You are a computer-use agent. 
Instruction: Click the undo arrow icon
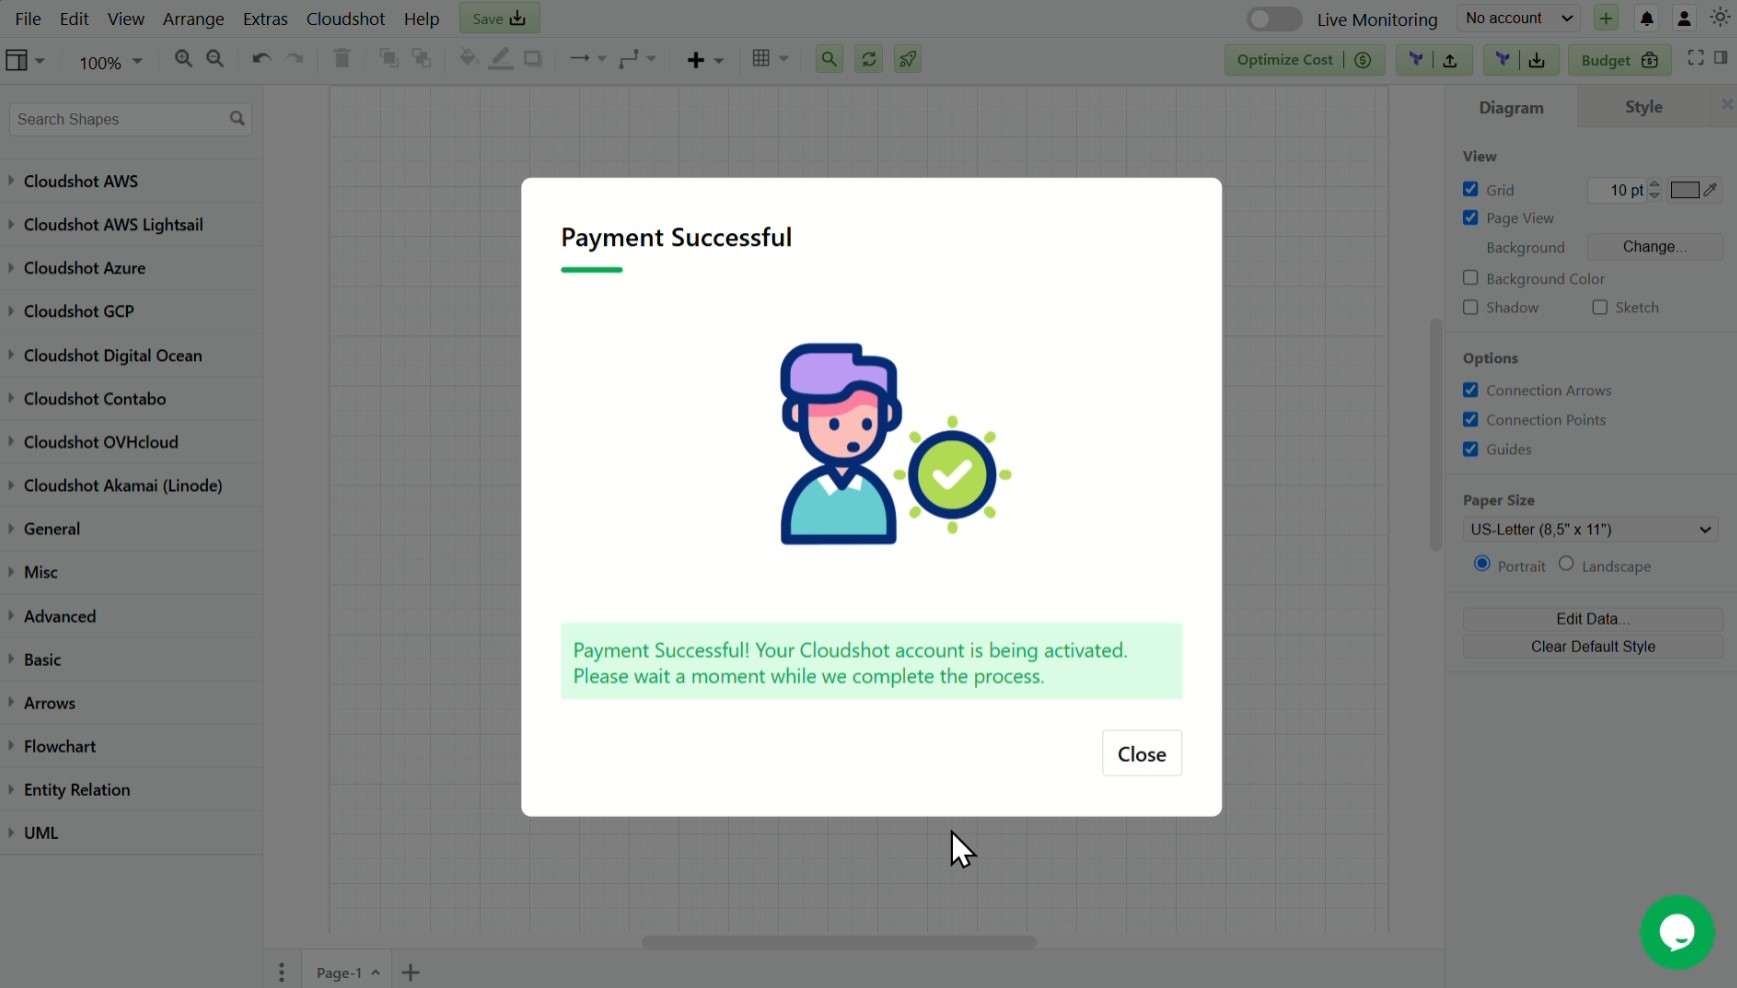coord(261,59)
